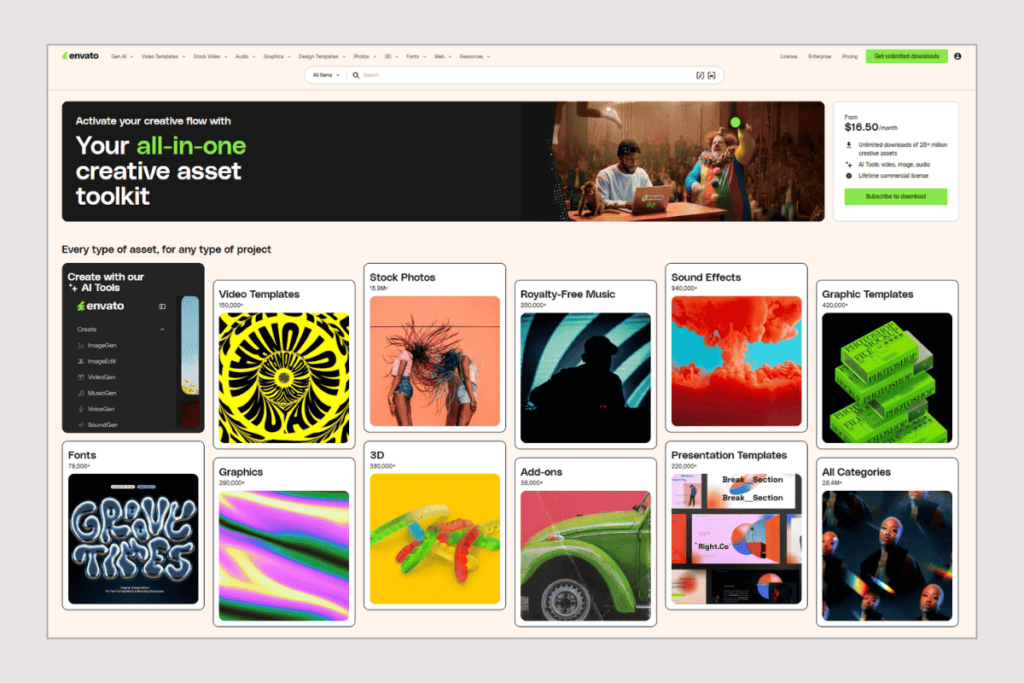Go to the License page link
This screenshot has width=1024, height=683.
point(788,57)
